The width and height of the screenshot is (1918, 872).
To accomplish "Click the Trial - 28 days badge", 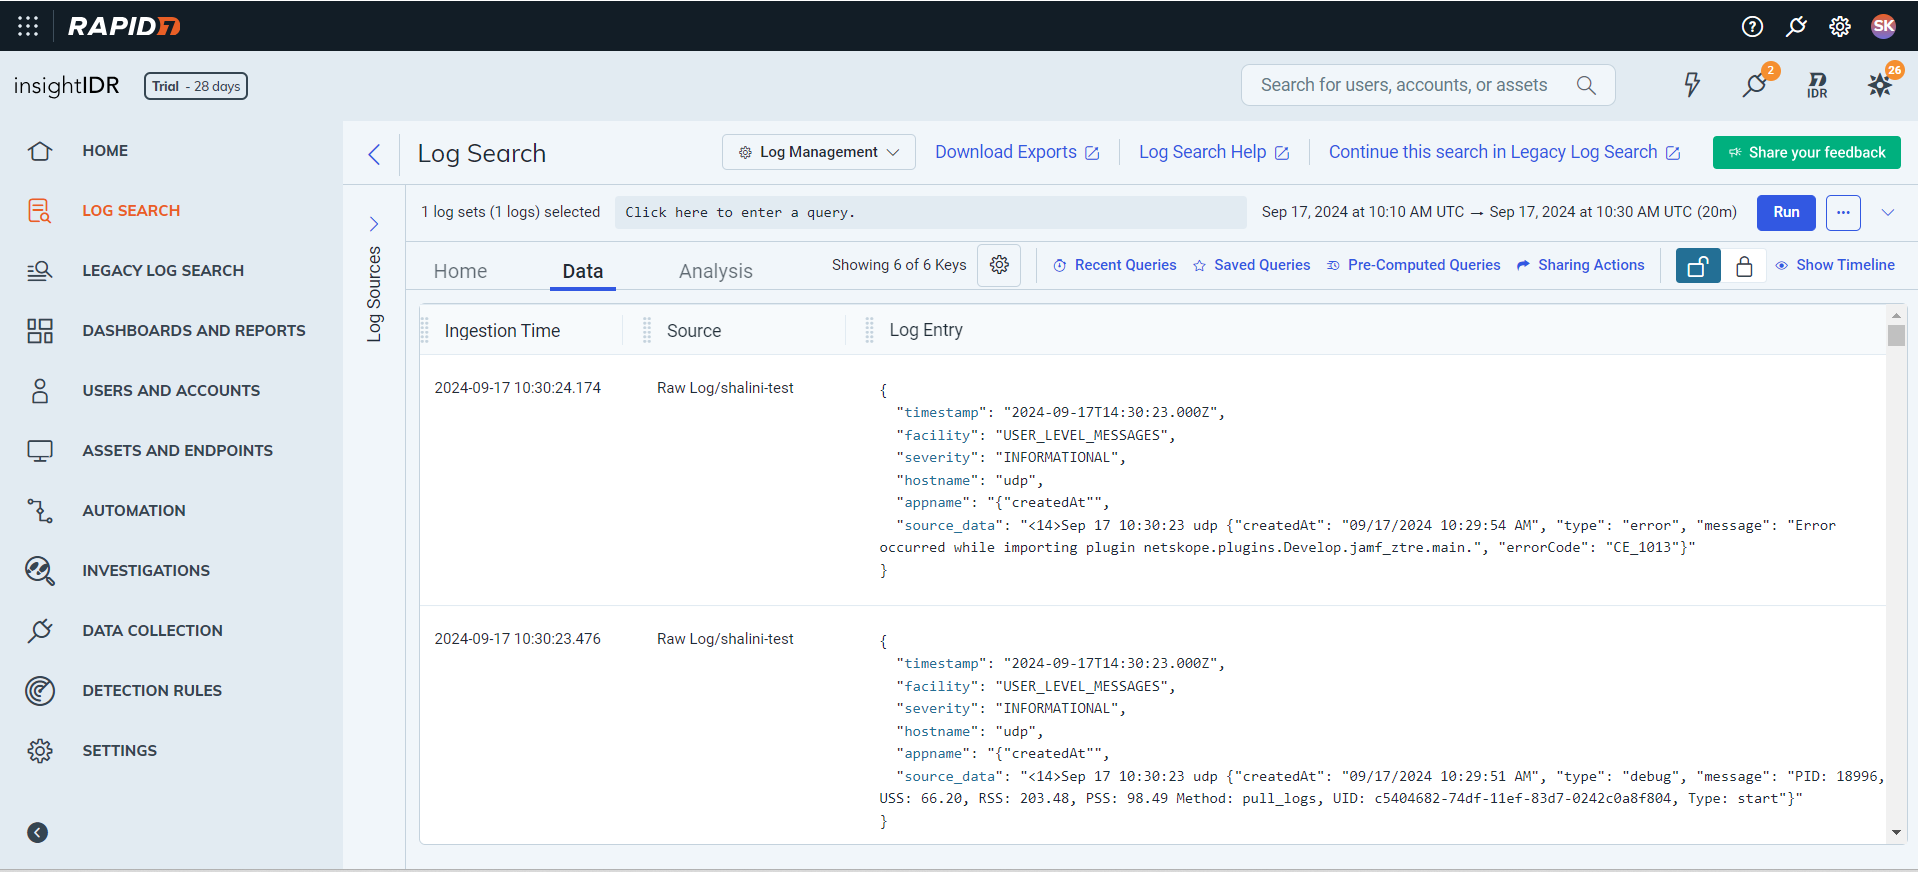I will (x=196, y=86).
